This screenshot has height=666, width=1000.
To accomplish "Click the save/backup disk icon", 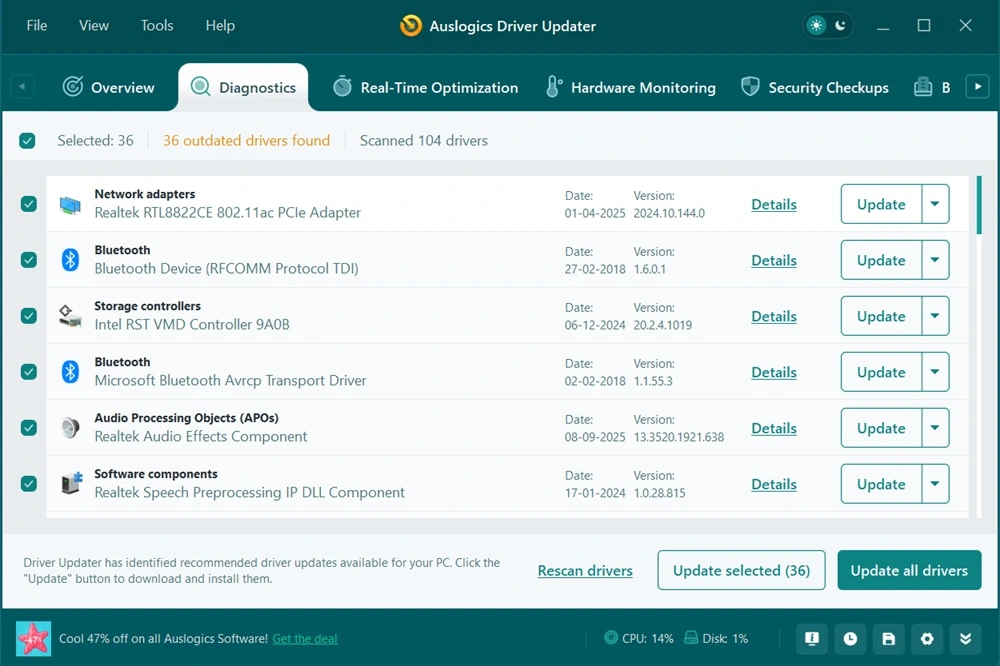I will click(x=888, y=639).
